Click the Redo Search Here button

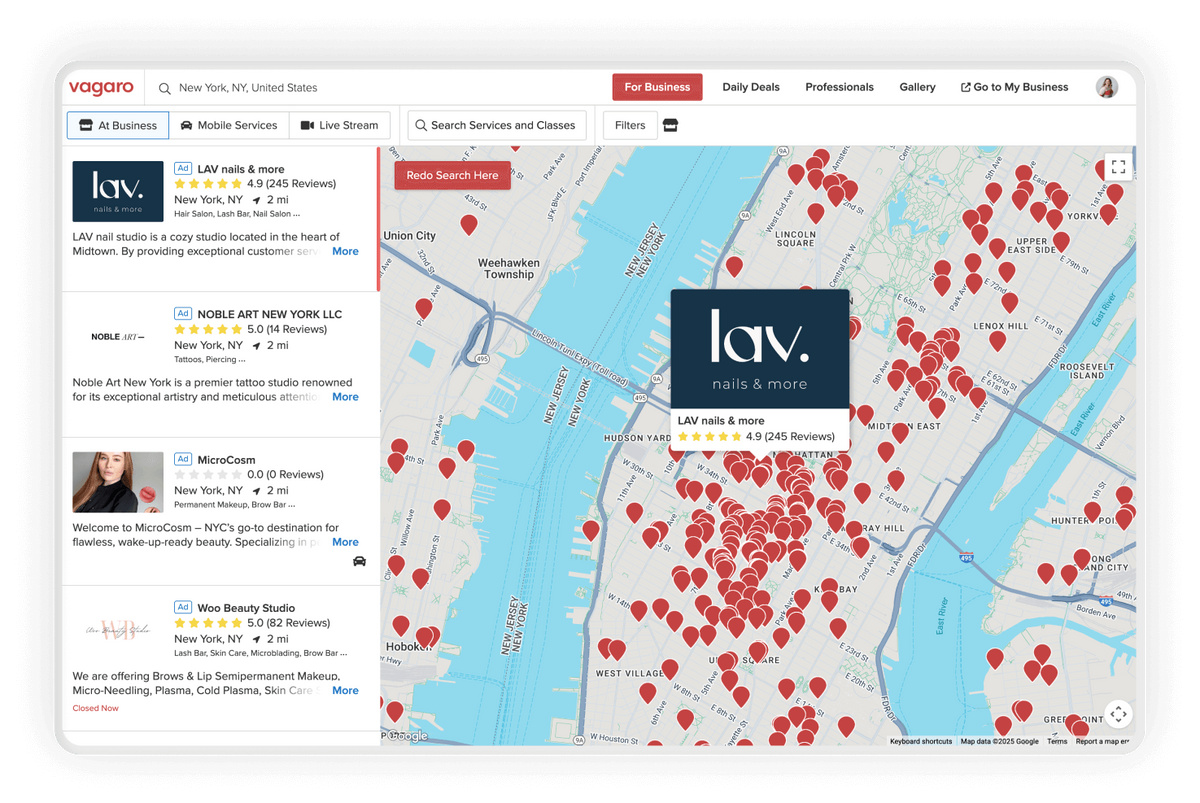point(452,175)
